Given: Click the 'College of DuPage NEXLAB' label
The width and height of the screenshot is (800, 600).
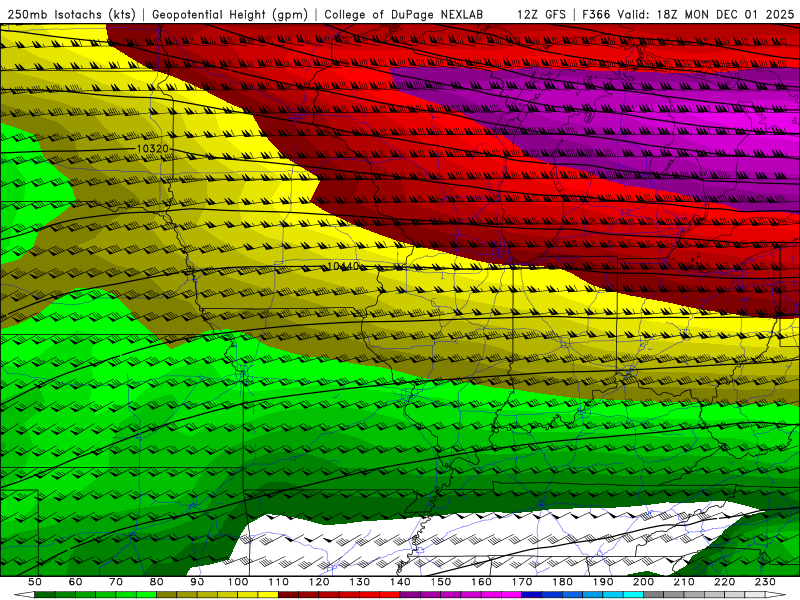Looking at the screenshot, I should click(x=404, y=14).
